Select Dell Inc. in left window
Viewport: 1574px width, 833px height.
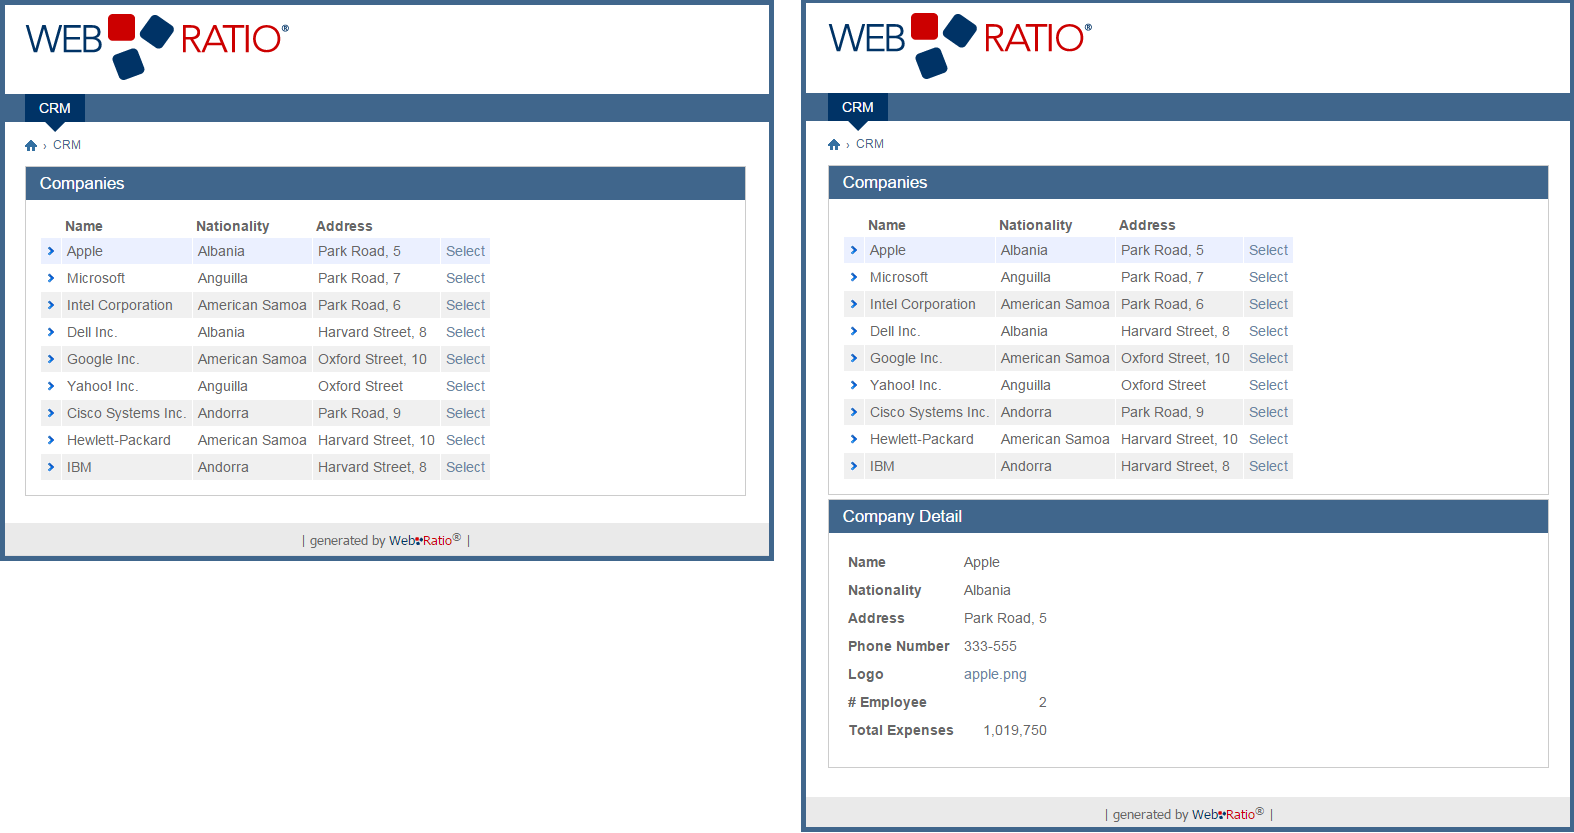pyautogui.click(x=465, y=332)
